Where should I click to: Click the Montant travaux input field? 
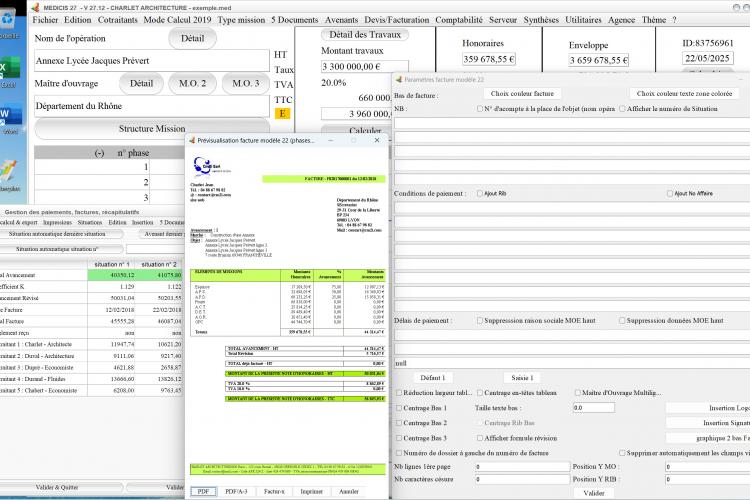click(x=365, y=67)
